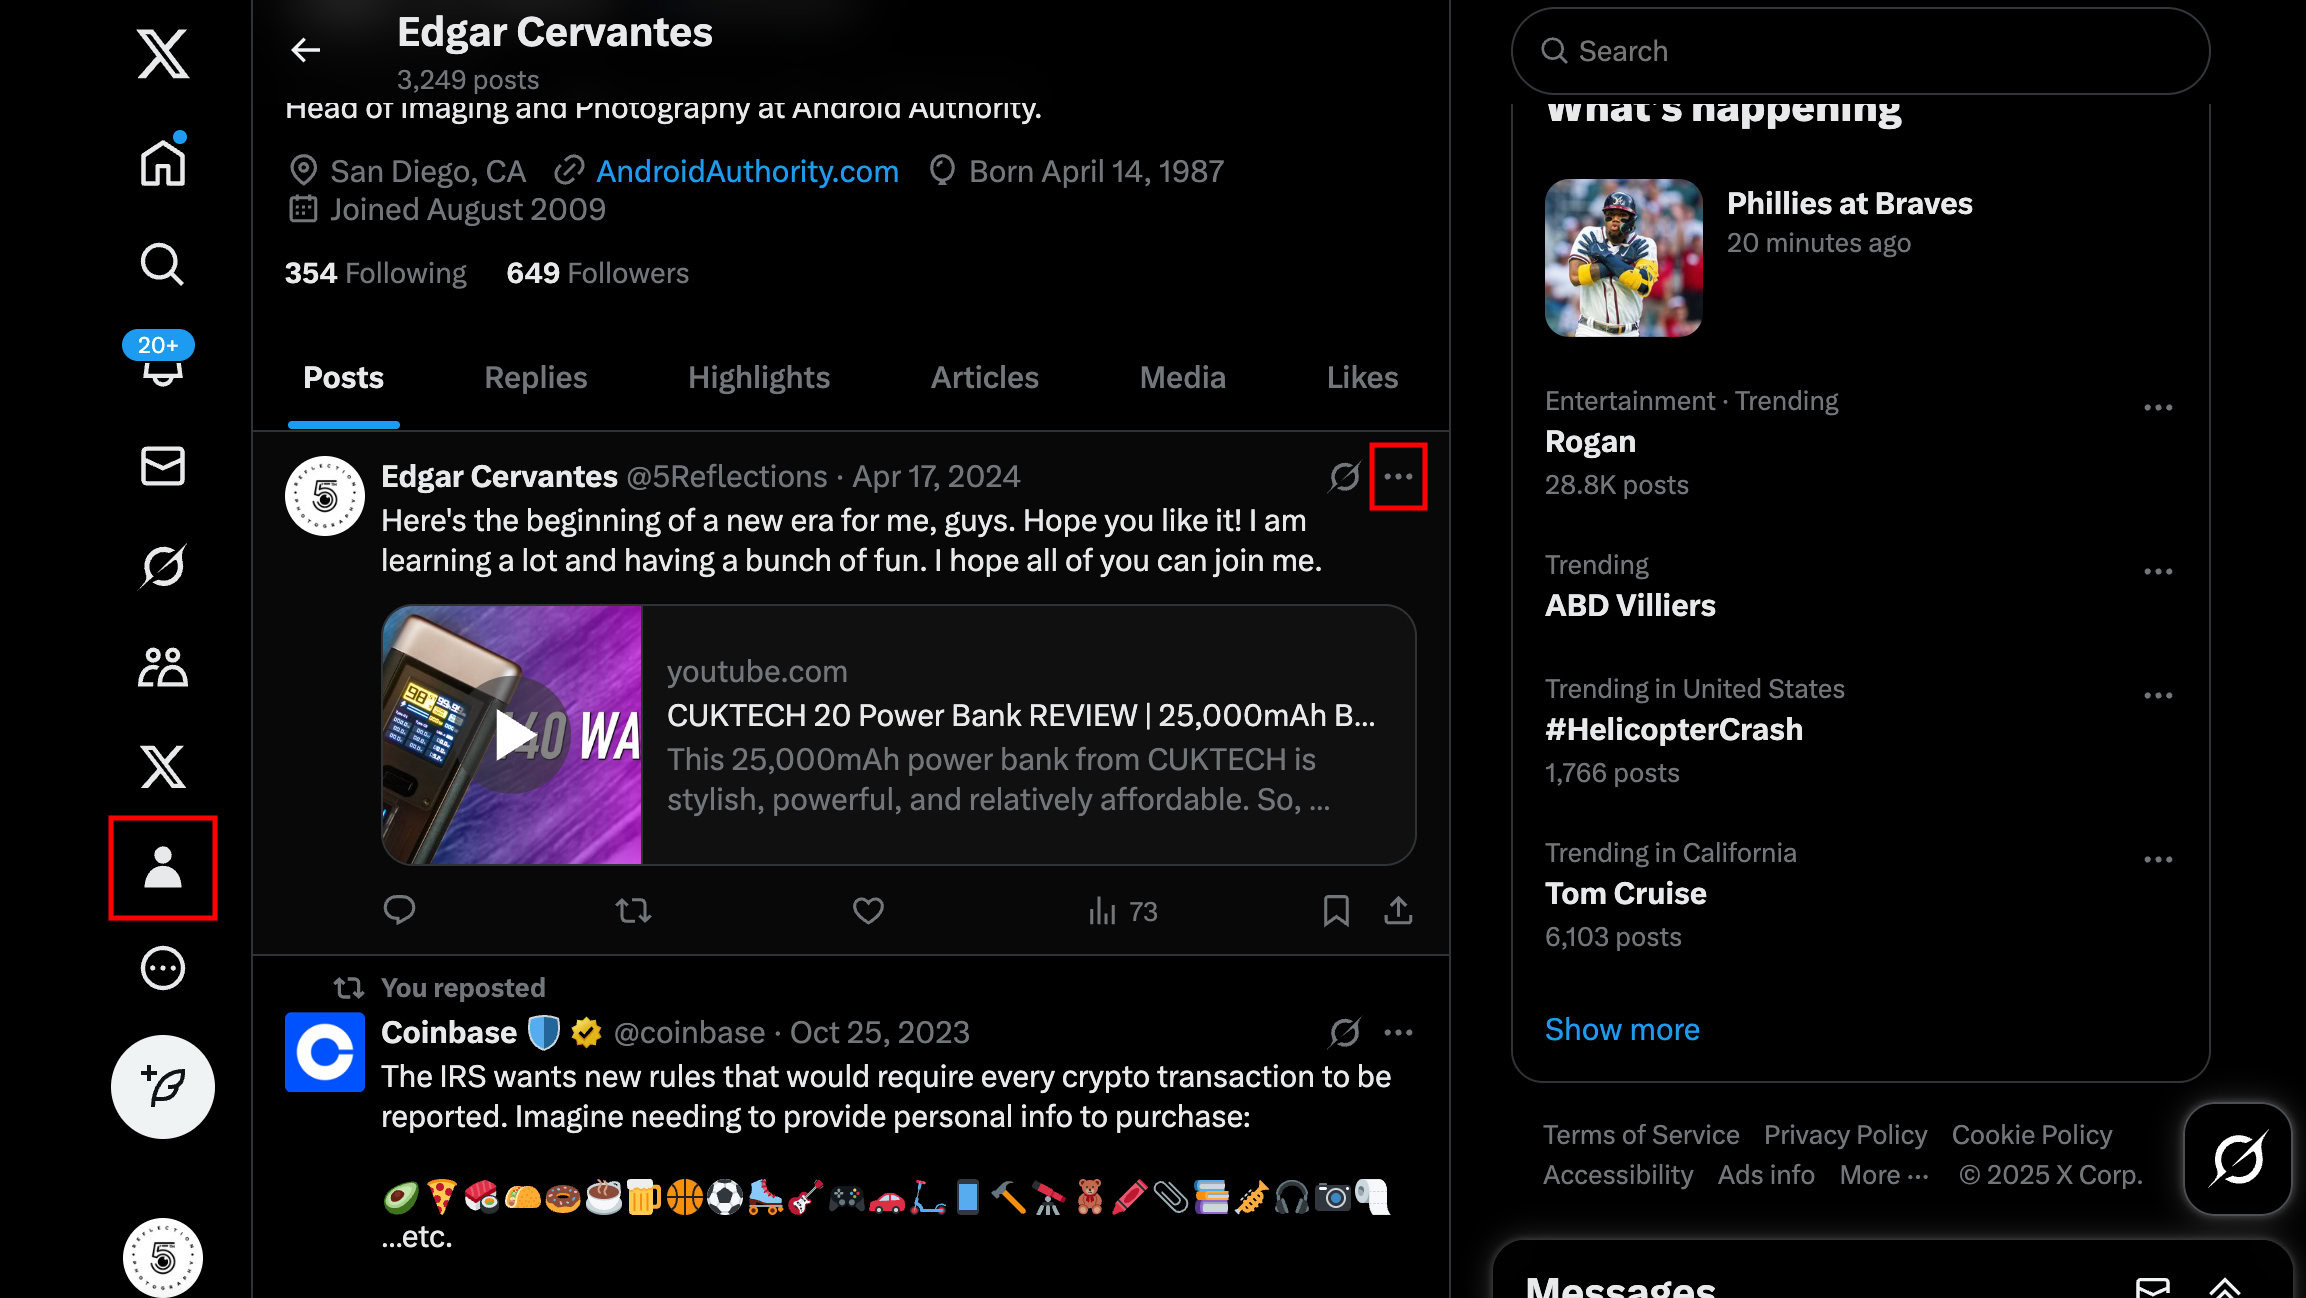Screen dimensions: 2306x1298
Task: Switch to the Replies tab
Action: [535, 378]
